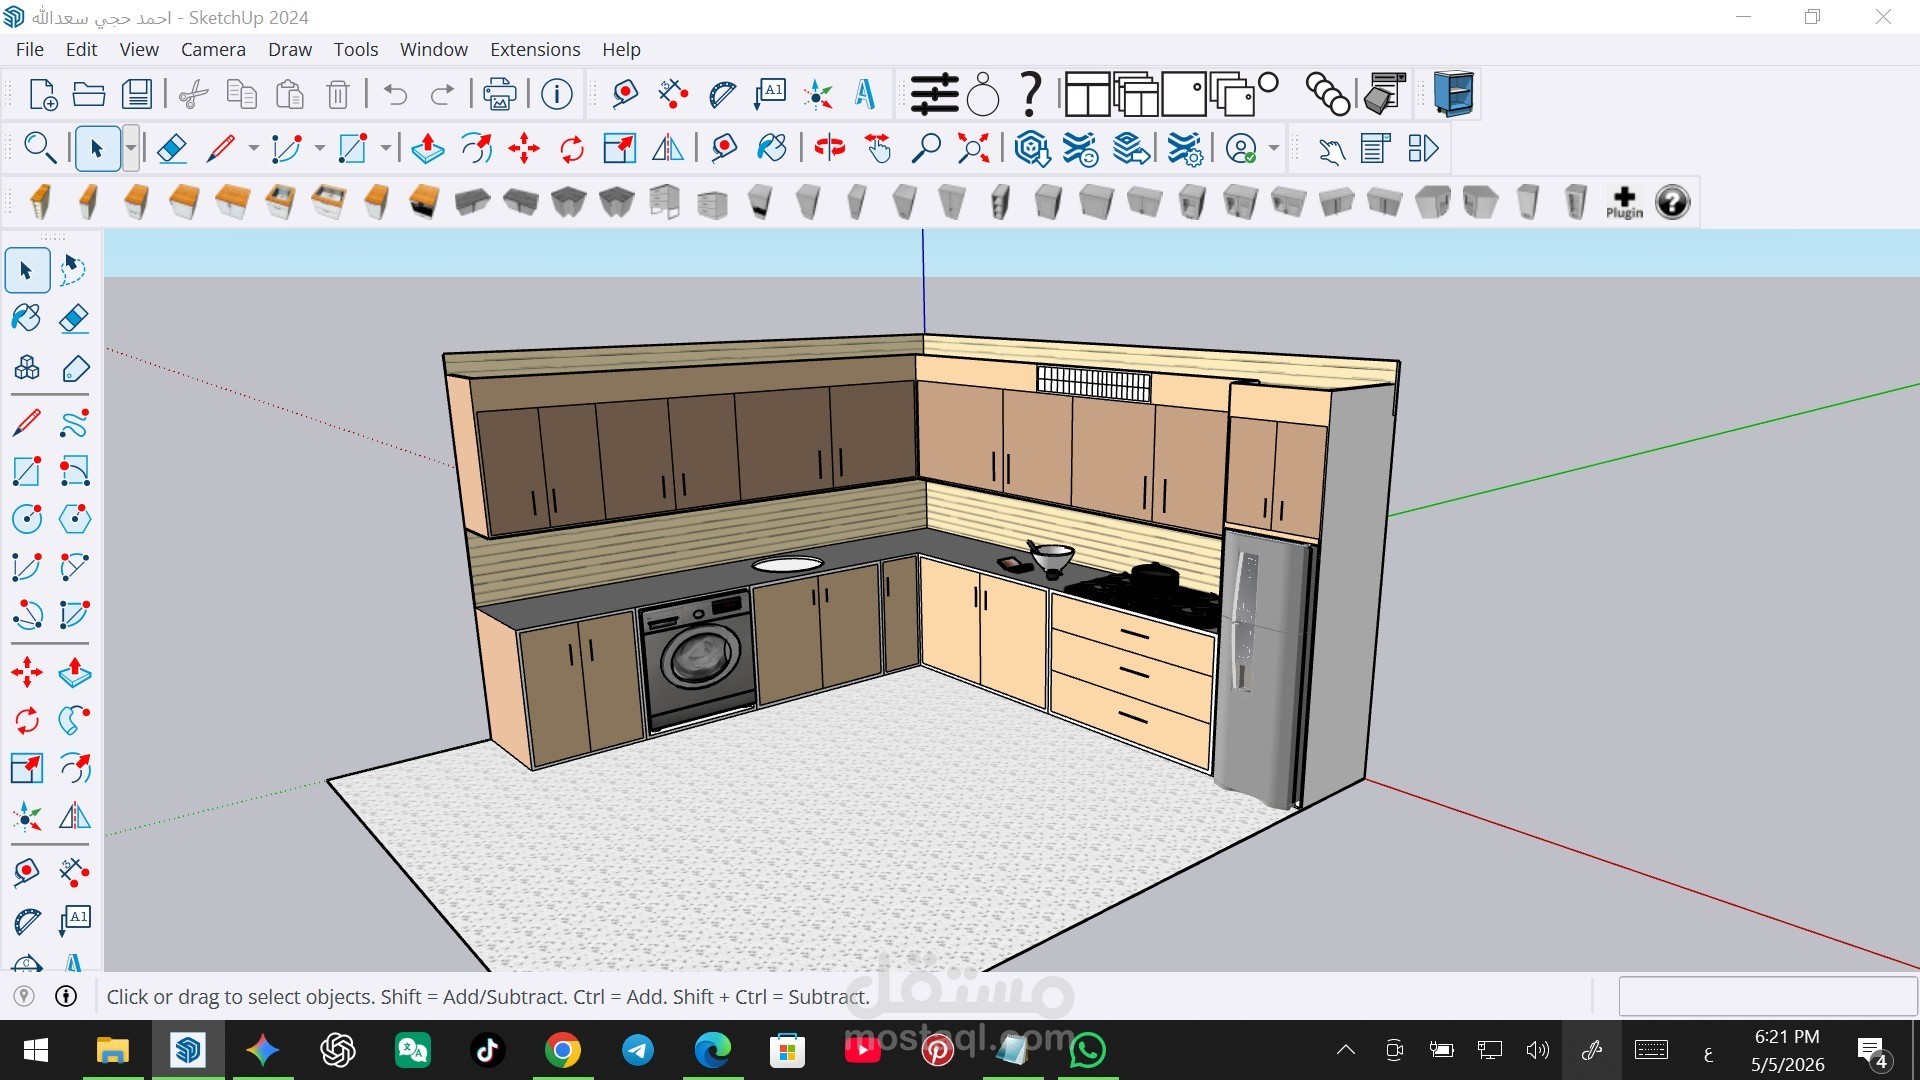This screenshot has width=1920, height=1080.
Task: Open Telegram from the taskbar
Action: pyautogui.click(x=638, y=1050)
